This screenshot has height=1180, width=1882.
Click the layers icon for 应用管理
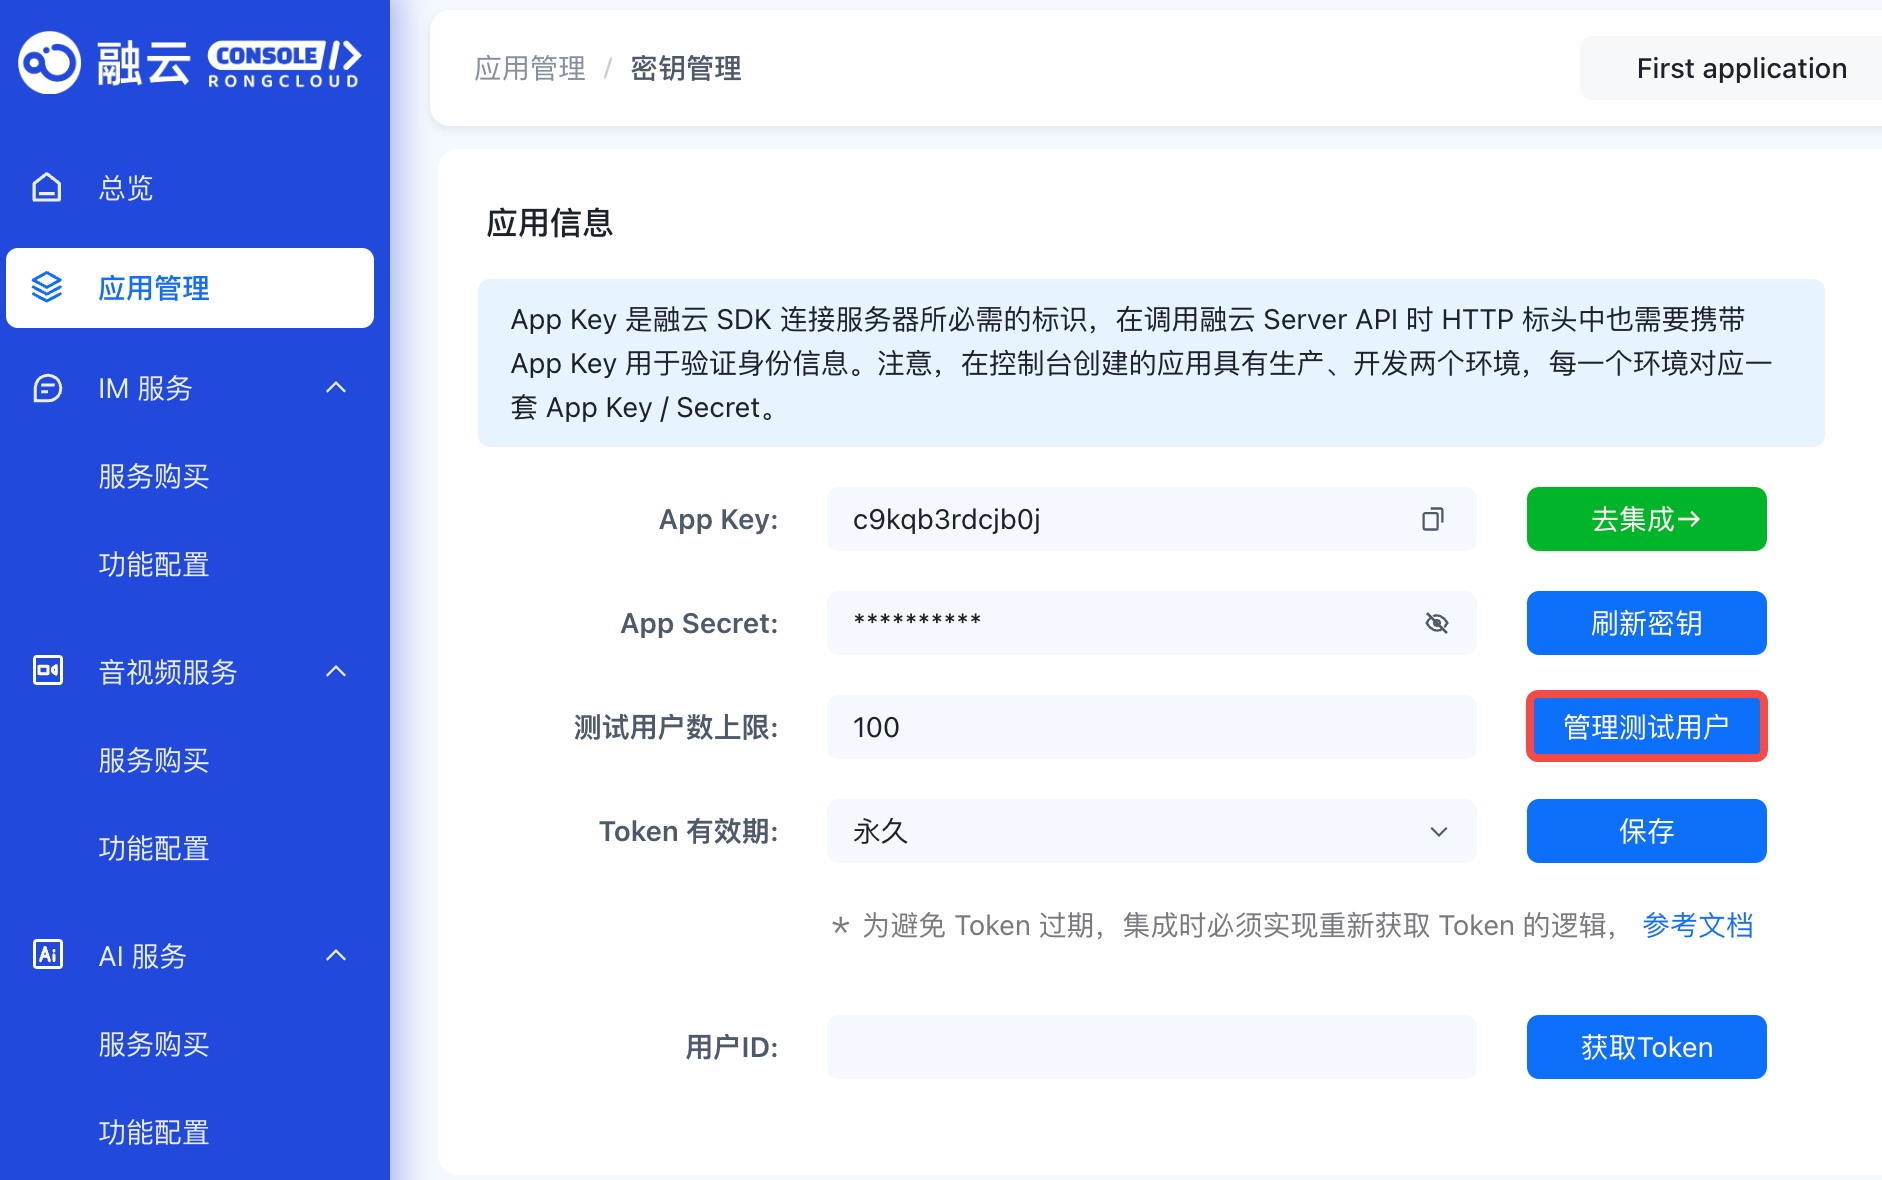pyautogui.click(x=47, y=288)
